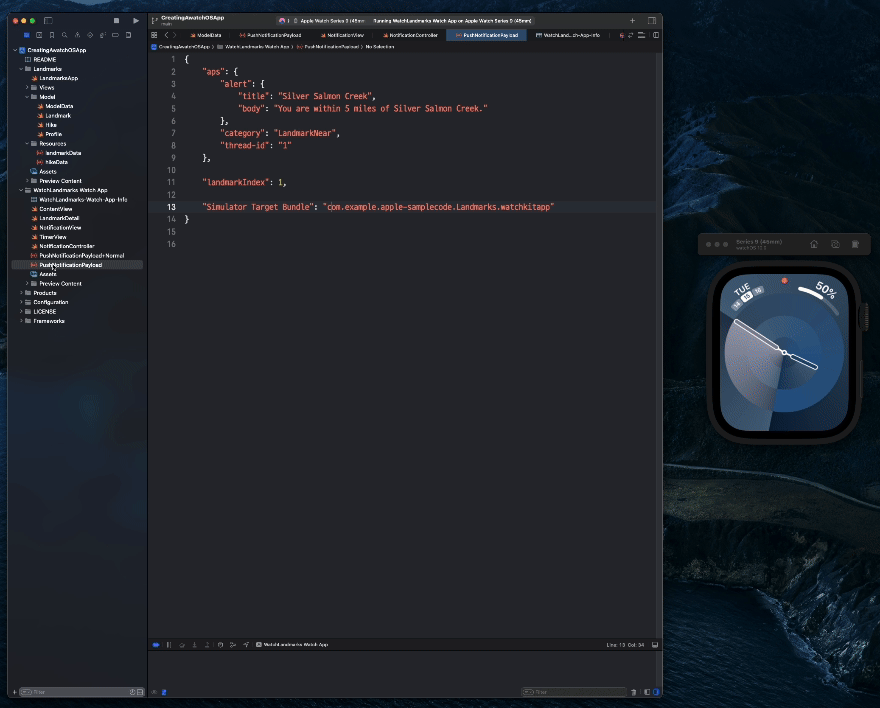Toggle the variables view pane icon
Viewport: 880px width, 708px height.
click(647, 692)
